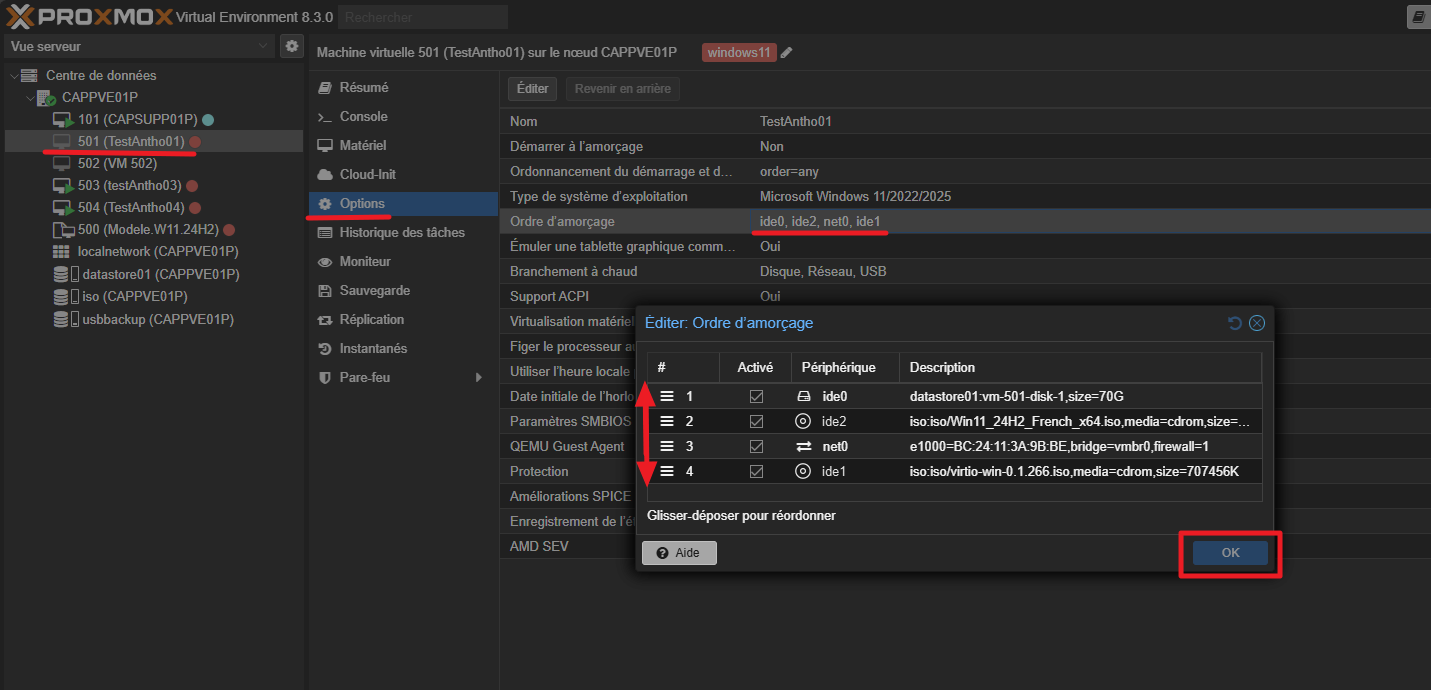Click the Description column header
The image size is (1431, 690).
(1080, 368)
